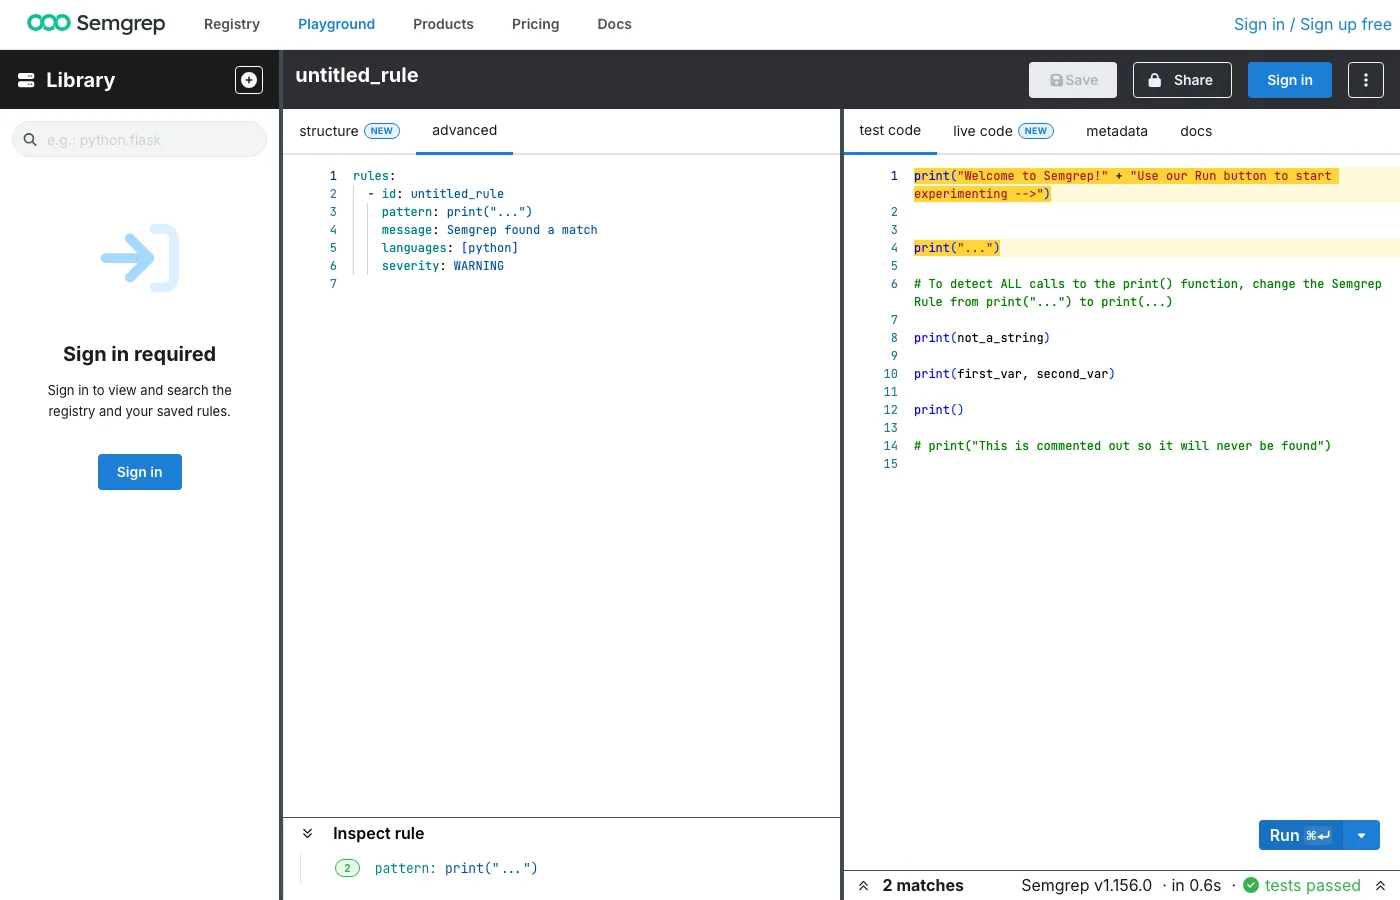The image size is (1400, 900).
Task: Navigate to the Registry menu
Action: pyautogui.click(x=231, y=24)
